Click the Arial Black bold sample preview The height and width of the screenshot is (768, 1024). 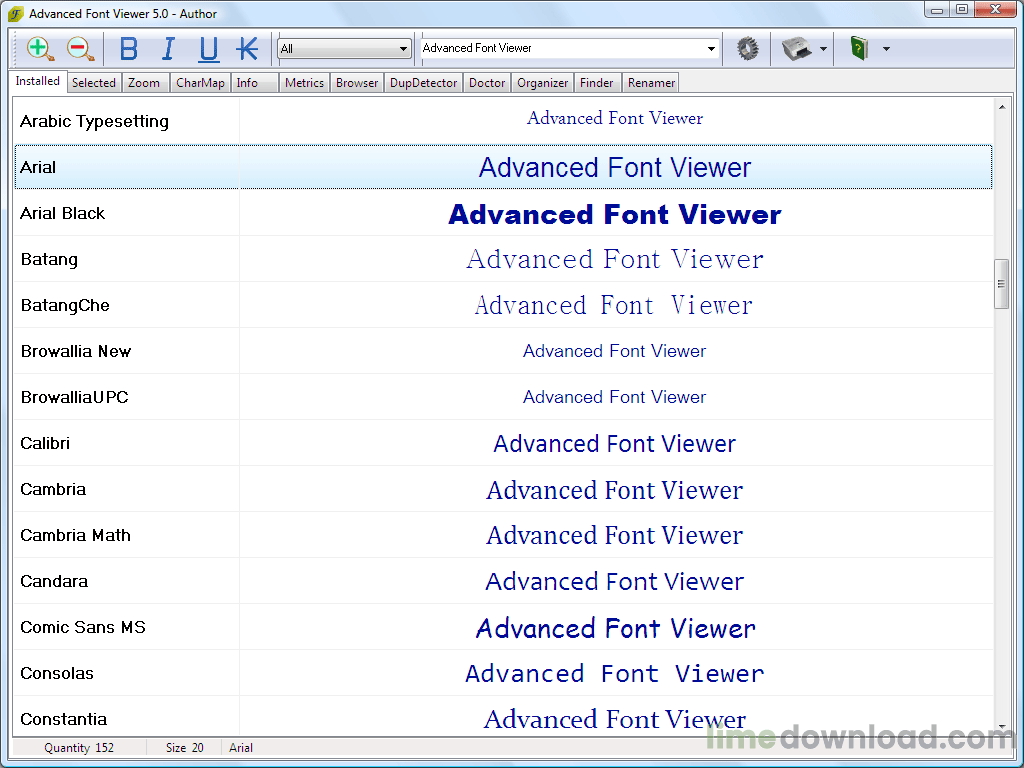tap(615, 214)
